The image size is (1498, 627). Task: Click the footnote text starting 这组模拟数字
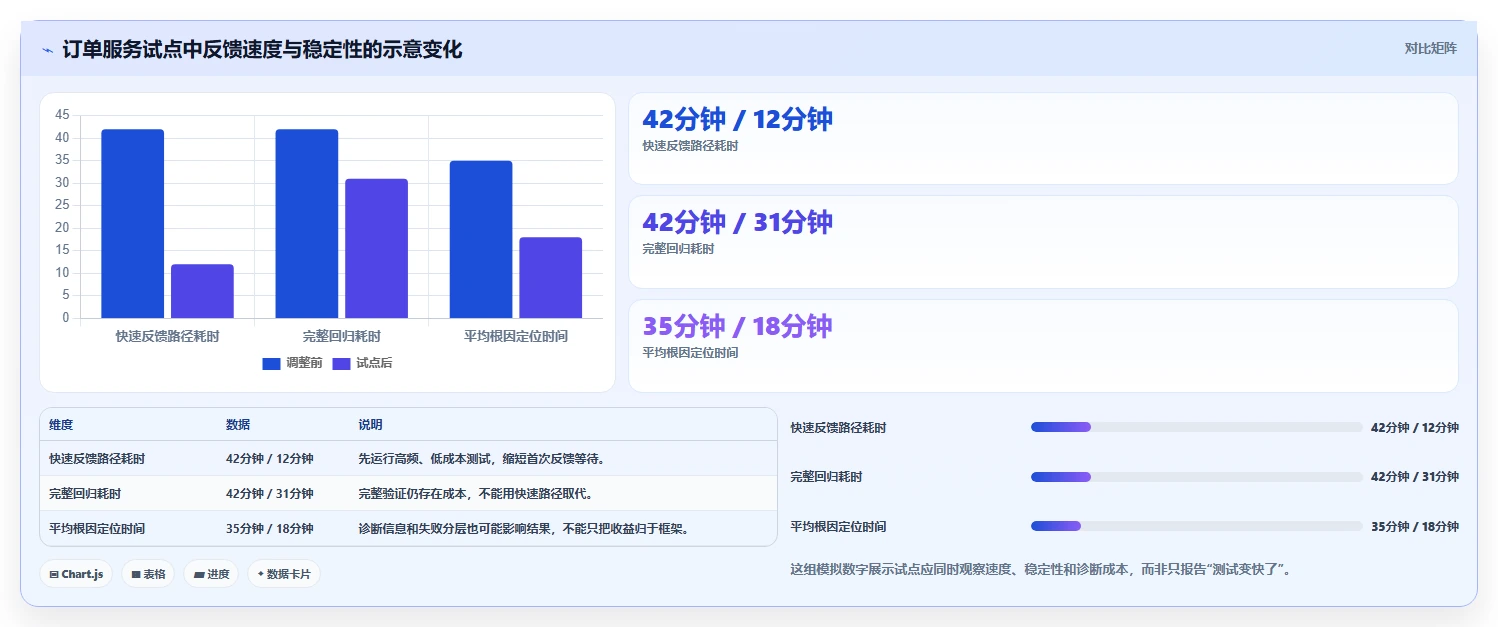point(1041,570)
